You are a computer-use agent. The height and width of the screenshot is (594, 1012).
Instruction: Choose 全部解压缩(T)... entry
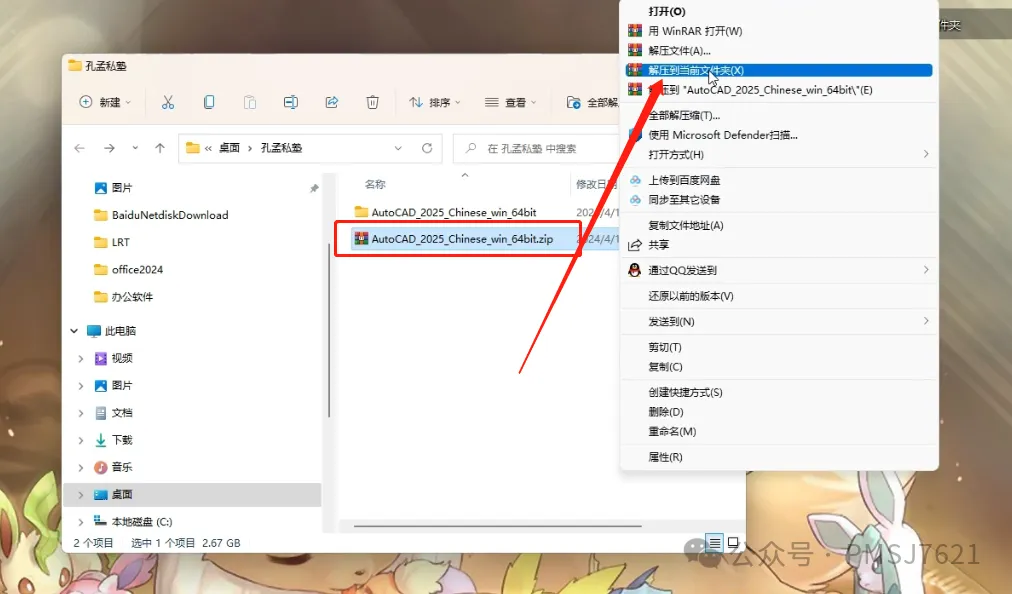[x=779, y=116]
